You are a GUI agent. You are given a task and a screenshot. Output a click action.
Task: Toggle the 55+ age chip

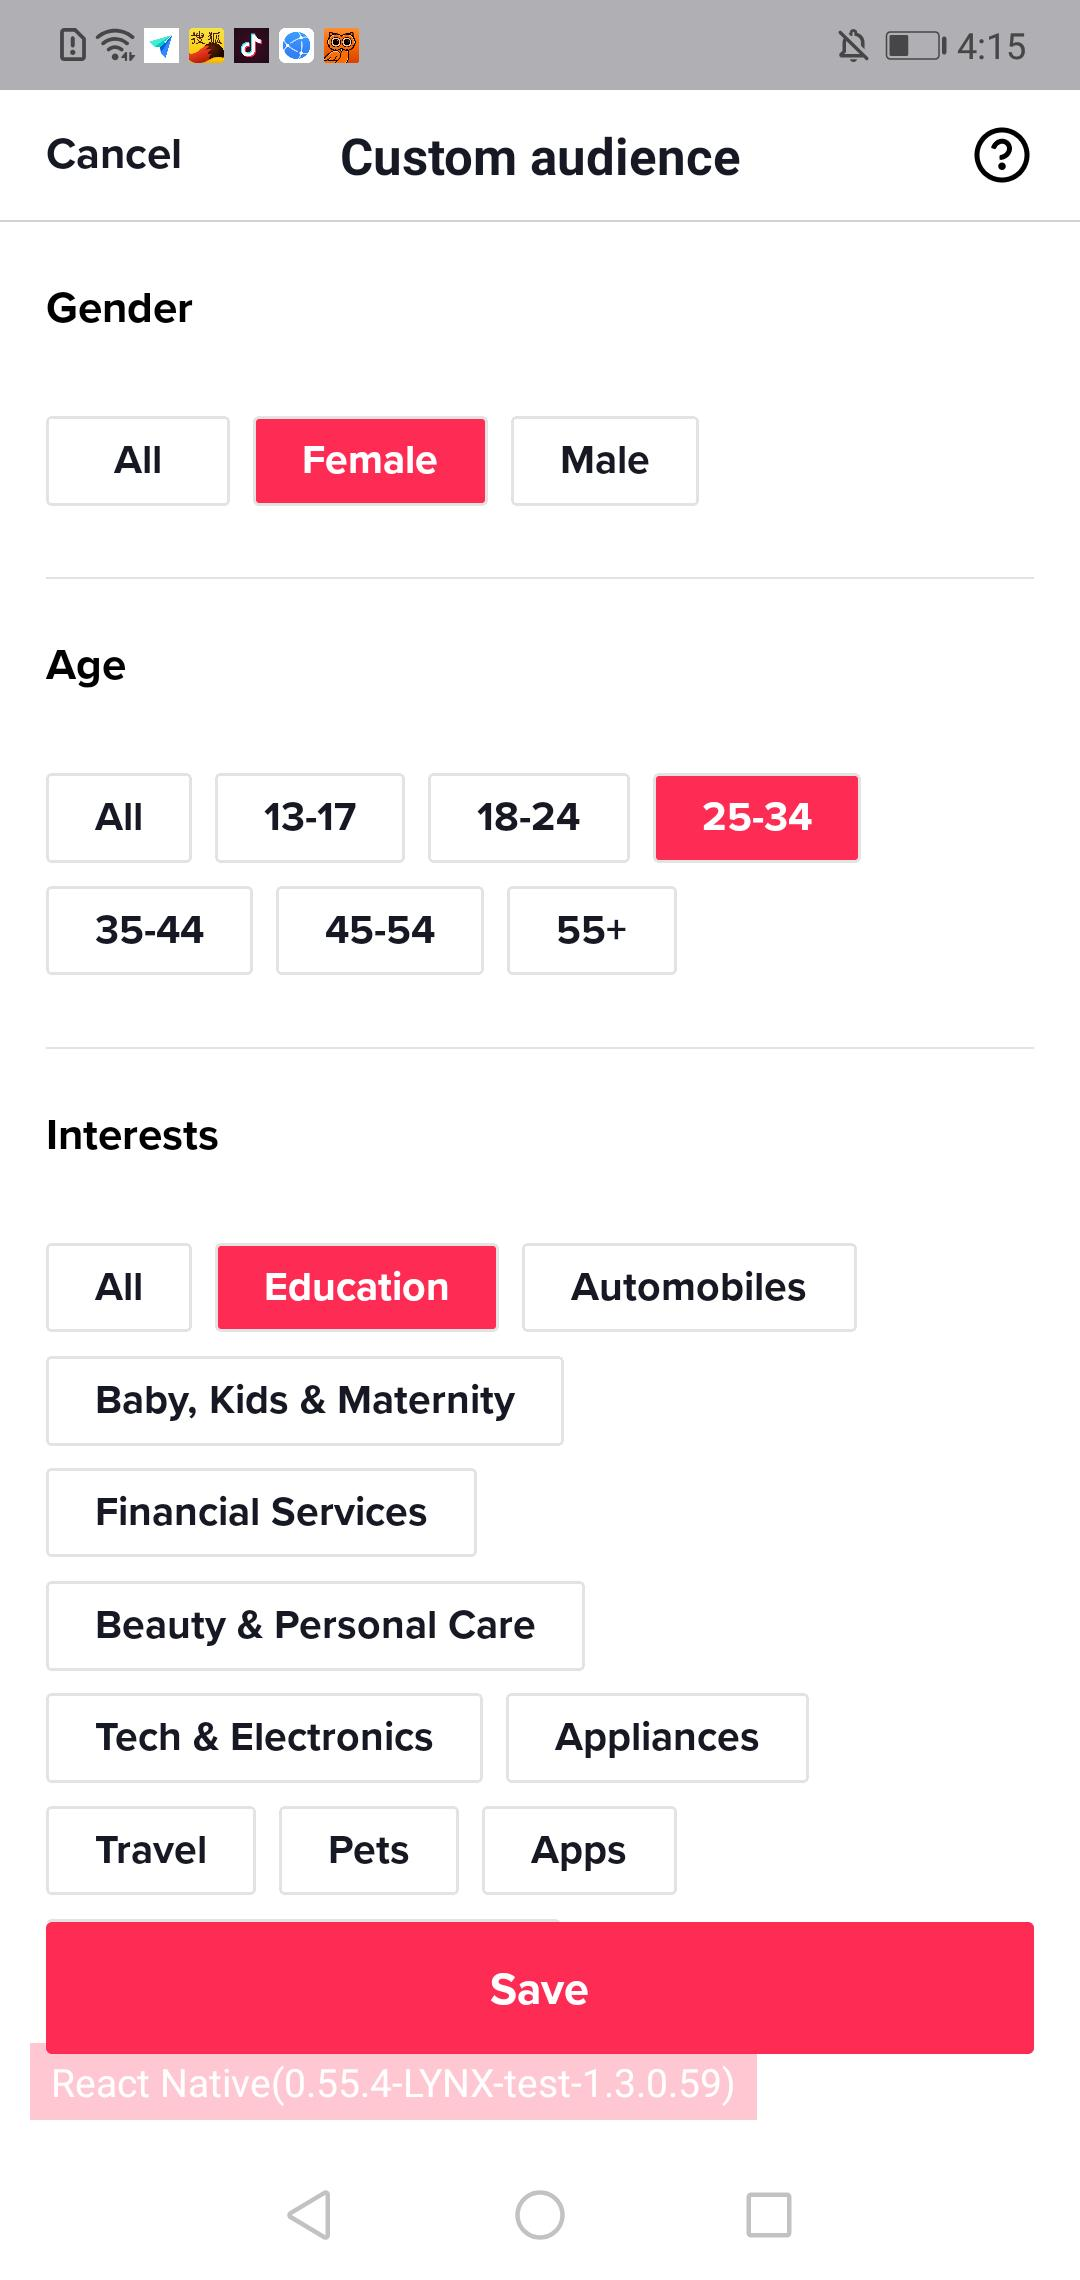pyautogui.click(x=591, y=930)
